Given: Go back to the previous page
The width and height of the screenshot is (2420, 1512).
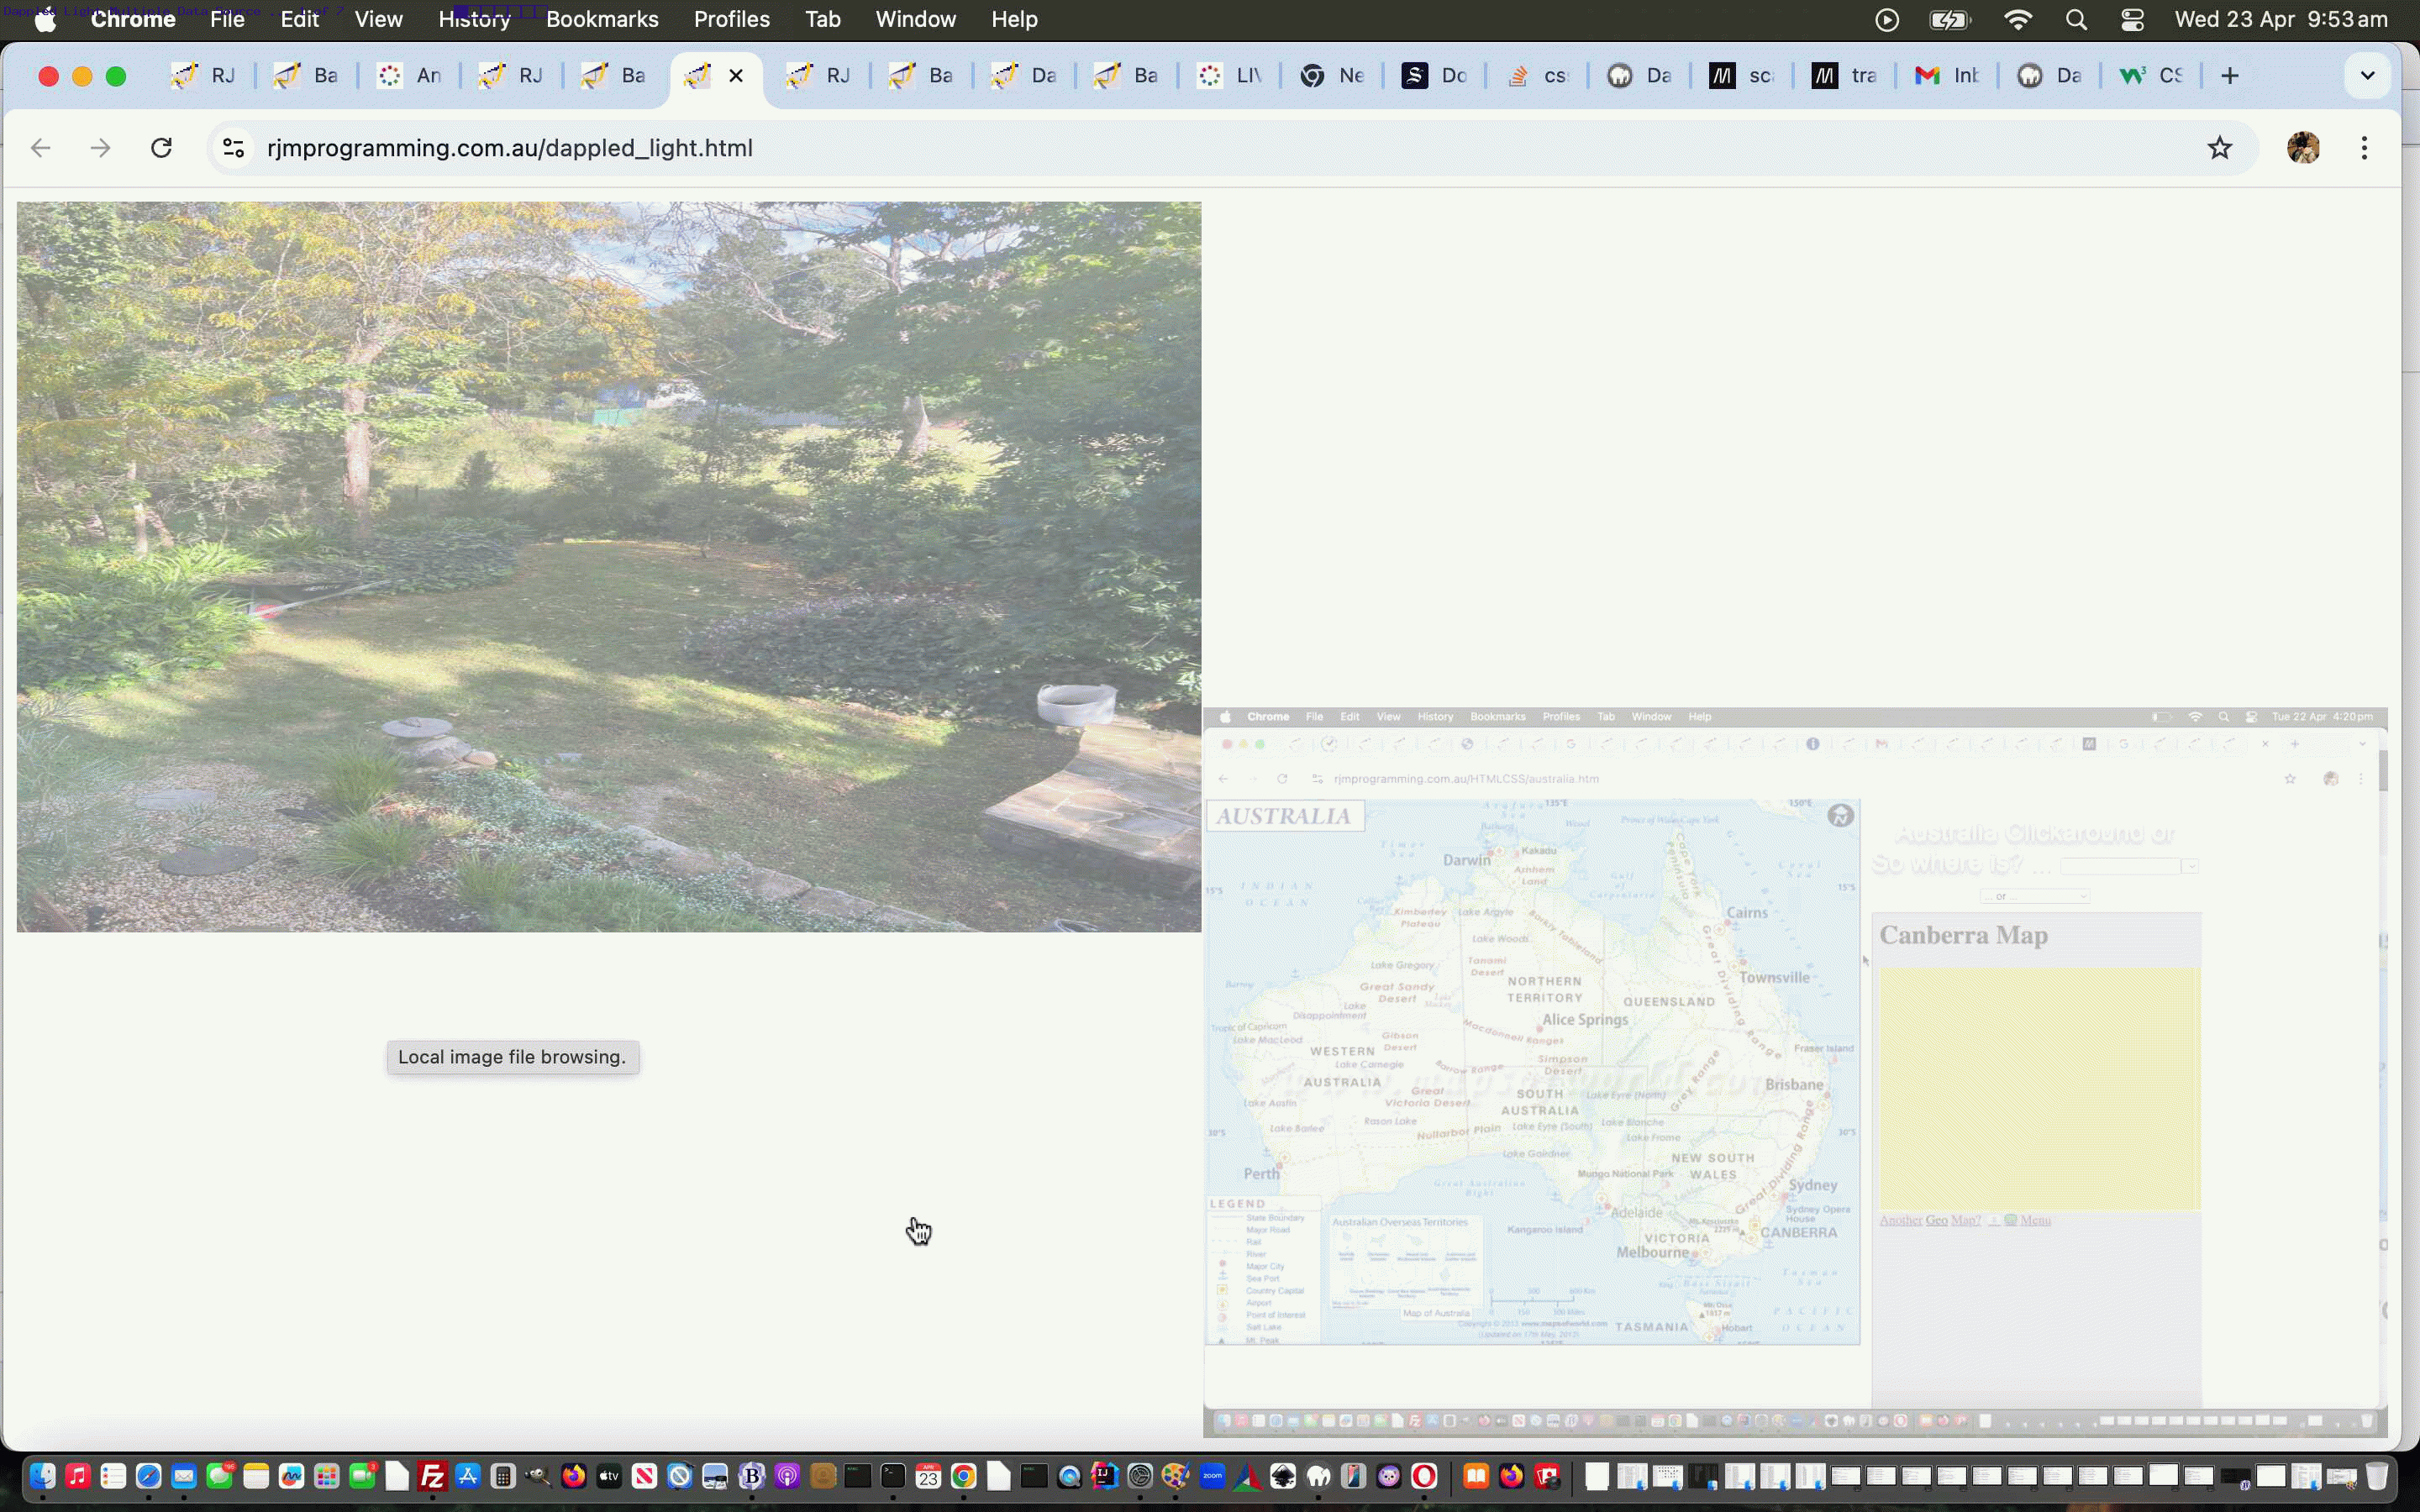Looking at the screenshot, I should point(40,148).
